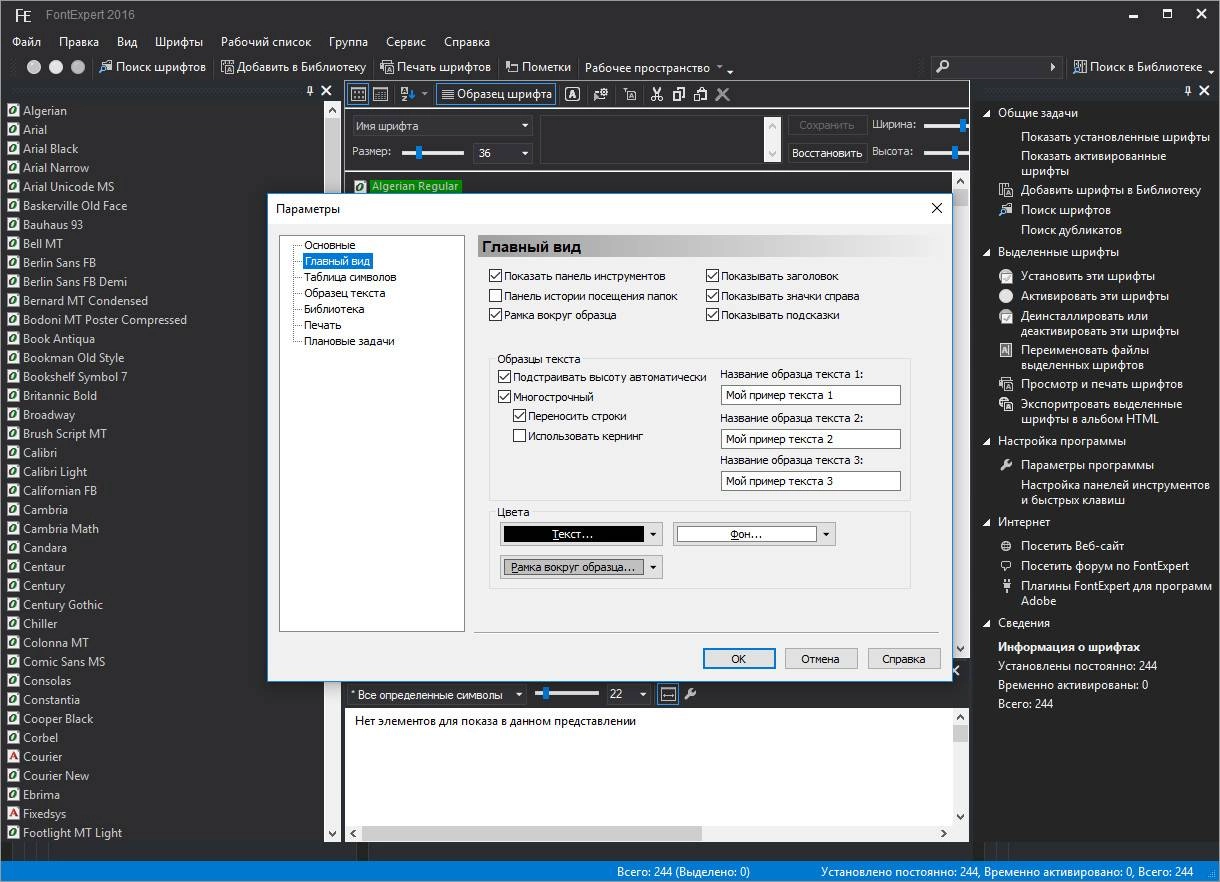Select Таблица символов in options tree
Screen dimensions: 1220x882
pos(350,277)
